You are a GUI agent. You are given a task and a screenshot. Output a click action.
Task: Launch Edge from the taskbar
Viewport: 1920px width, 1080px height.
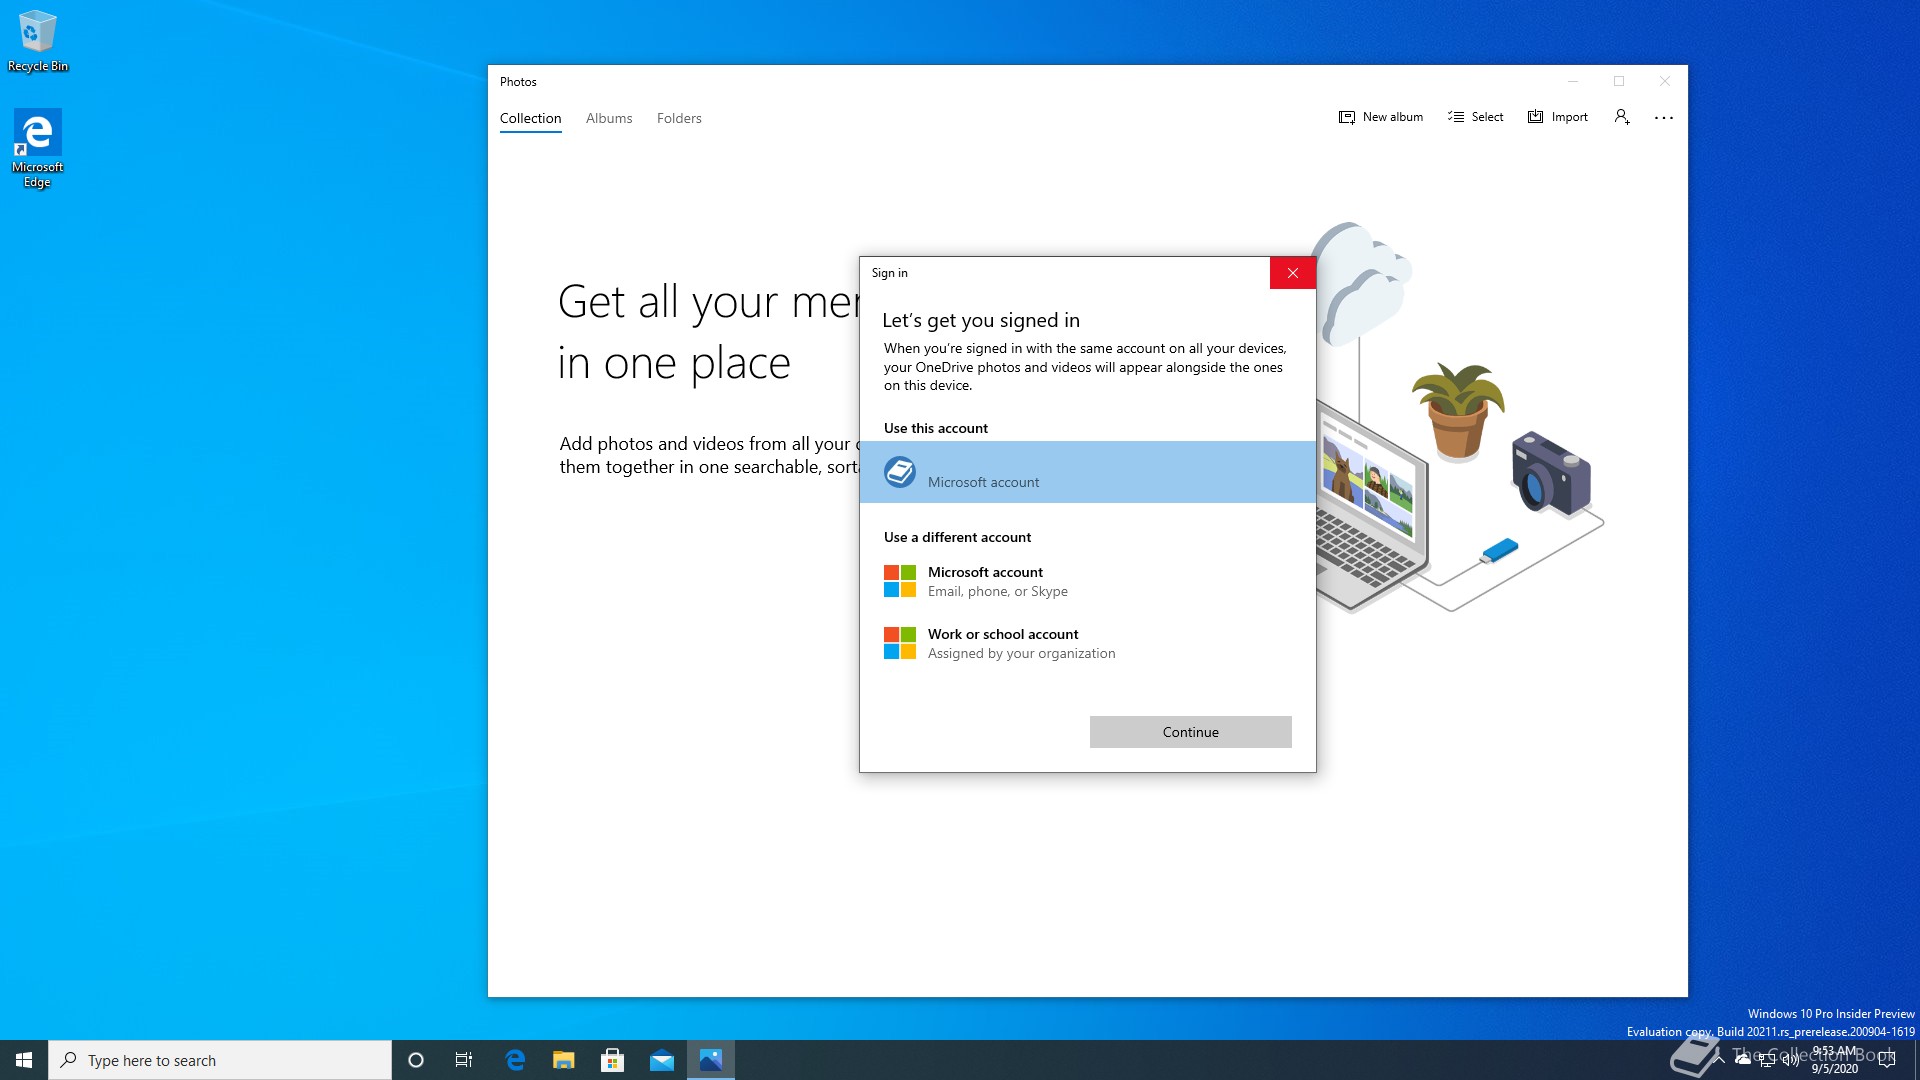click(515, 1060)
